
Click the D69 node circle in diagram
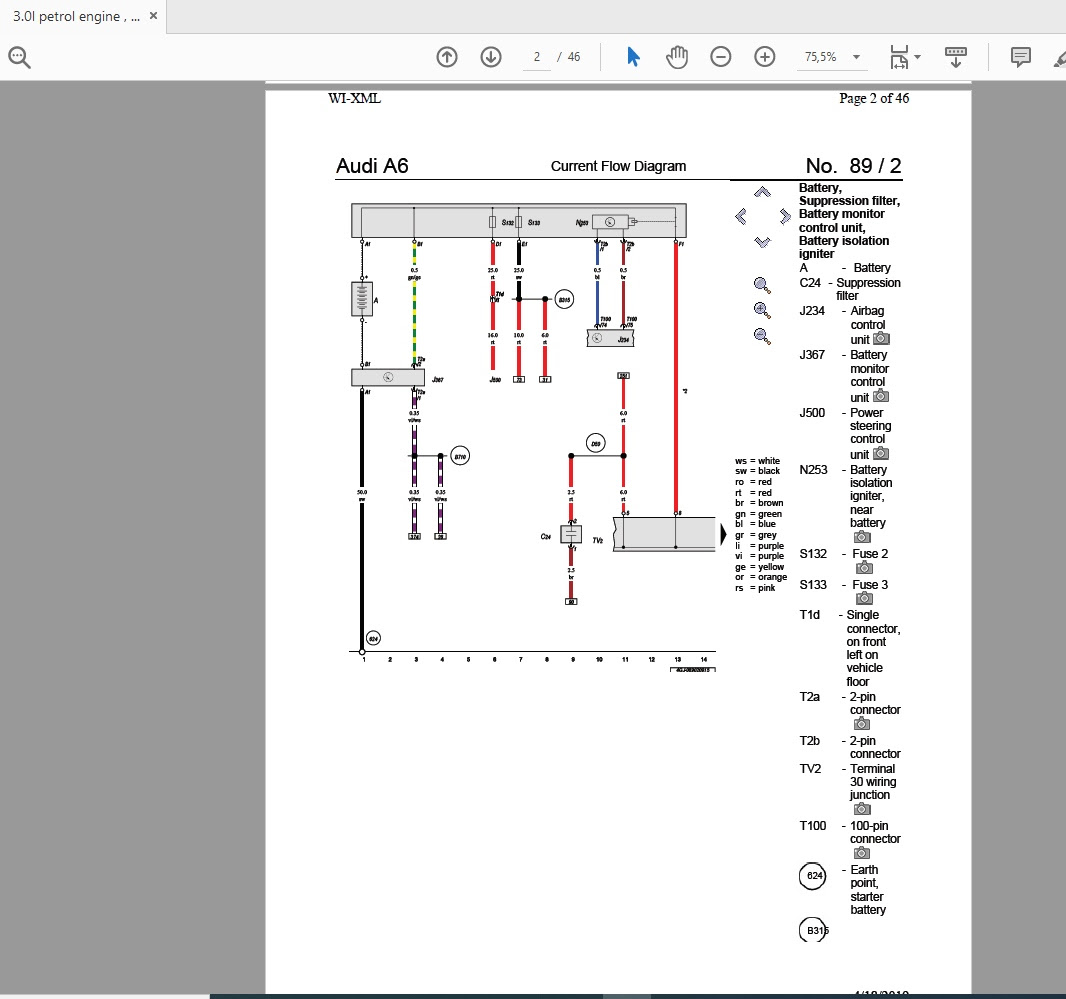(x=596, y=443)
